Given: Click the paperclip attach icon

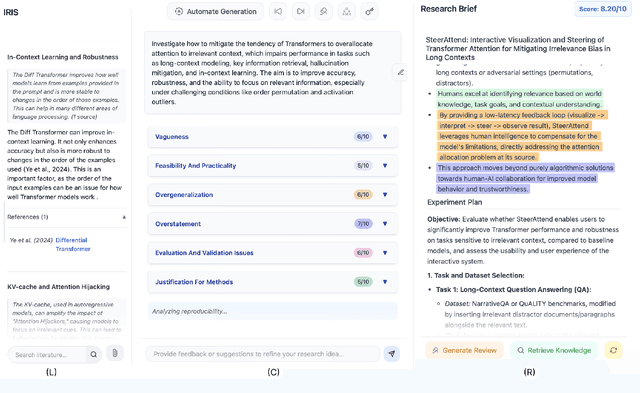Looking at the screenshot, I should point(115,353).
